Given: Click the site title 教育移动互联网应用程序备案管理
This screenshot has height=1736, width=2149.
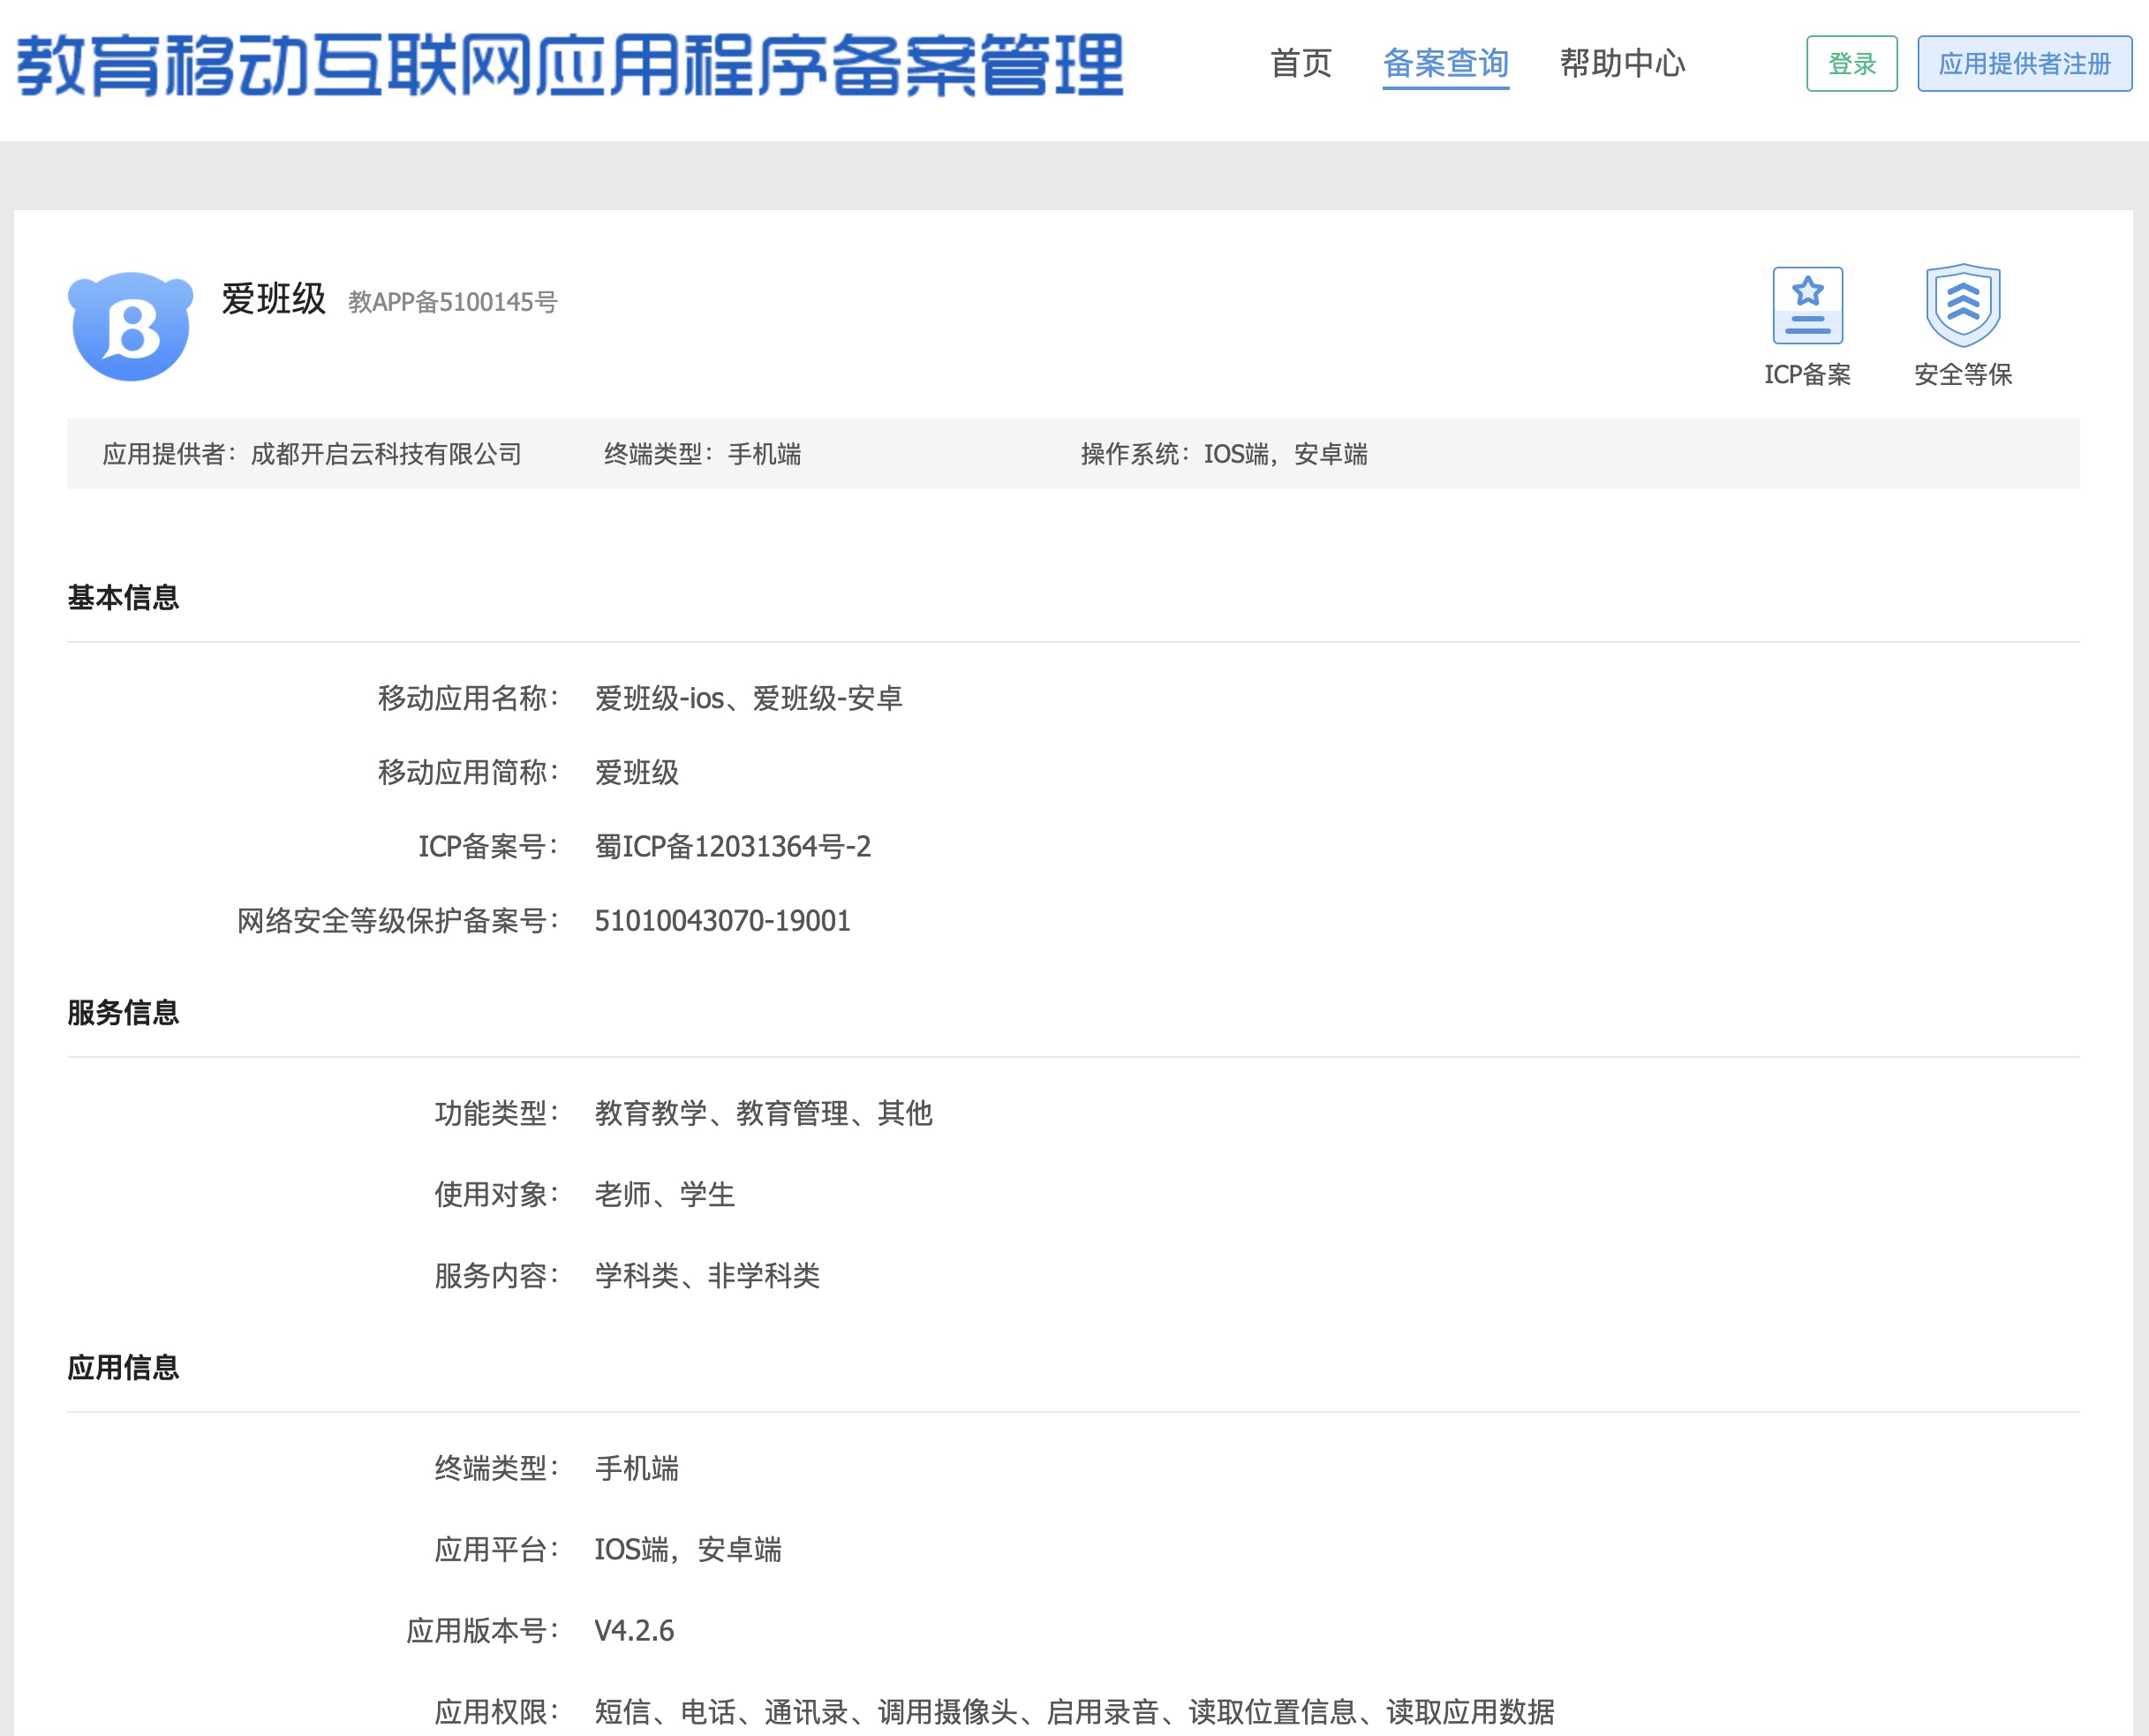Looking at the screenshot, I should (x=570, y=66).
